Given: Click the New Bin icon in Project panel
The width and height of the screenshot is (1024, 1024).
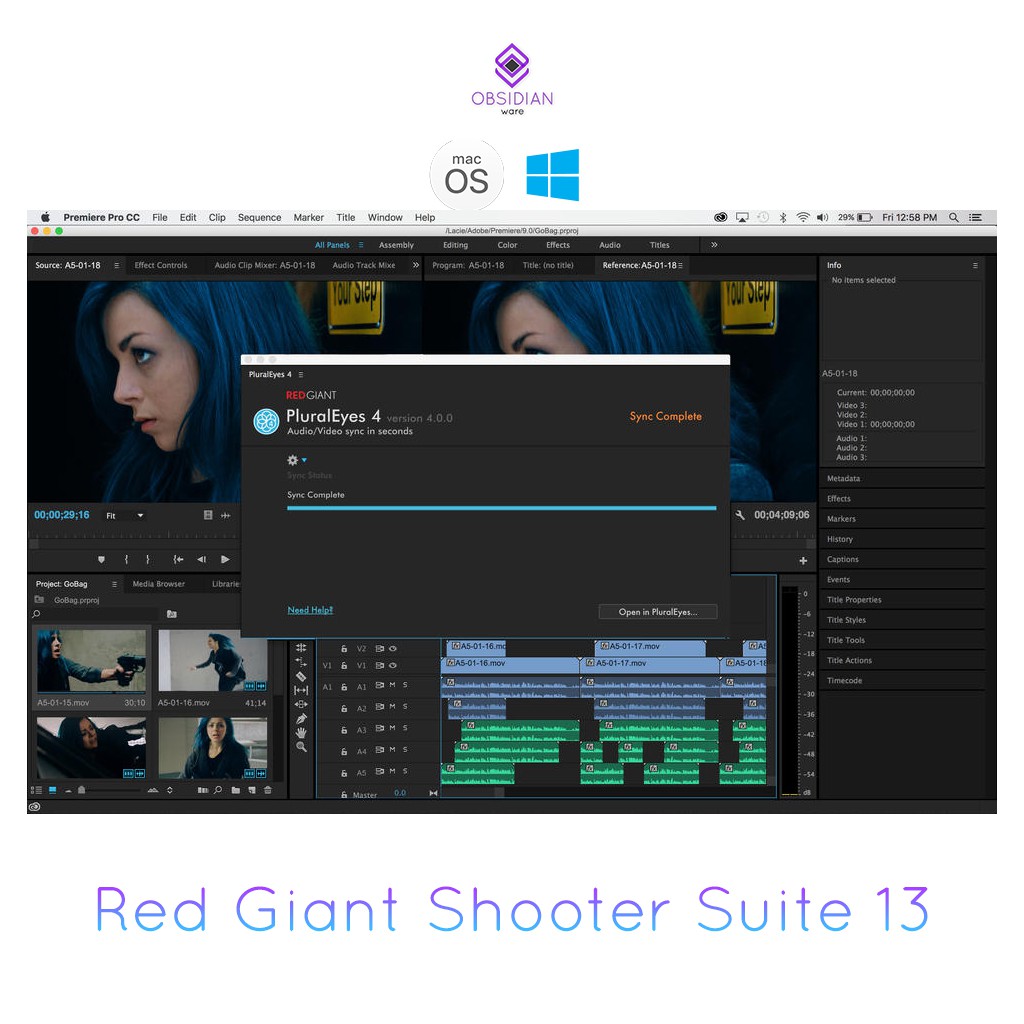Looking at the screenshot, I should coord(236,791).
